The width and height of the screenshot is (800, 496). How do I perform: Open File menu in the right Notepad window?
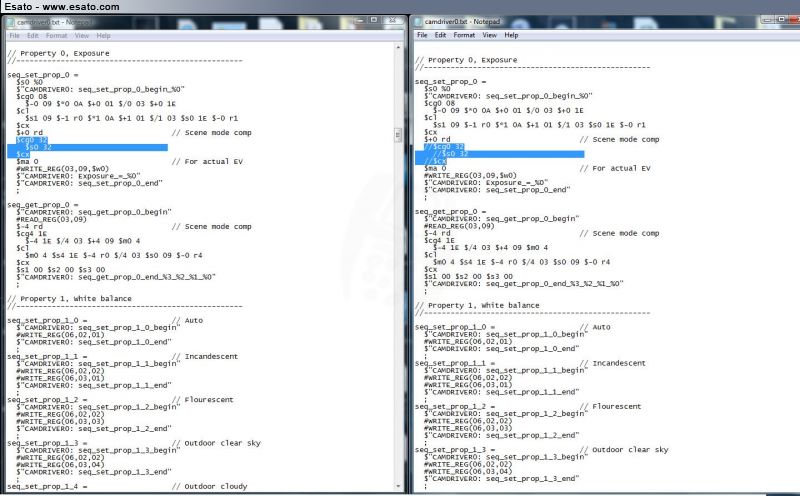422,35
